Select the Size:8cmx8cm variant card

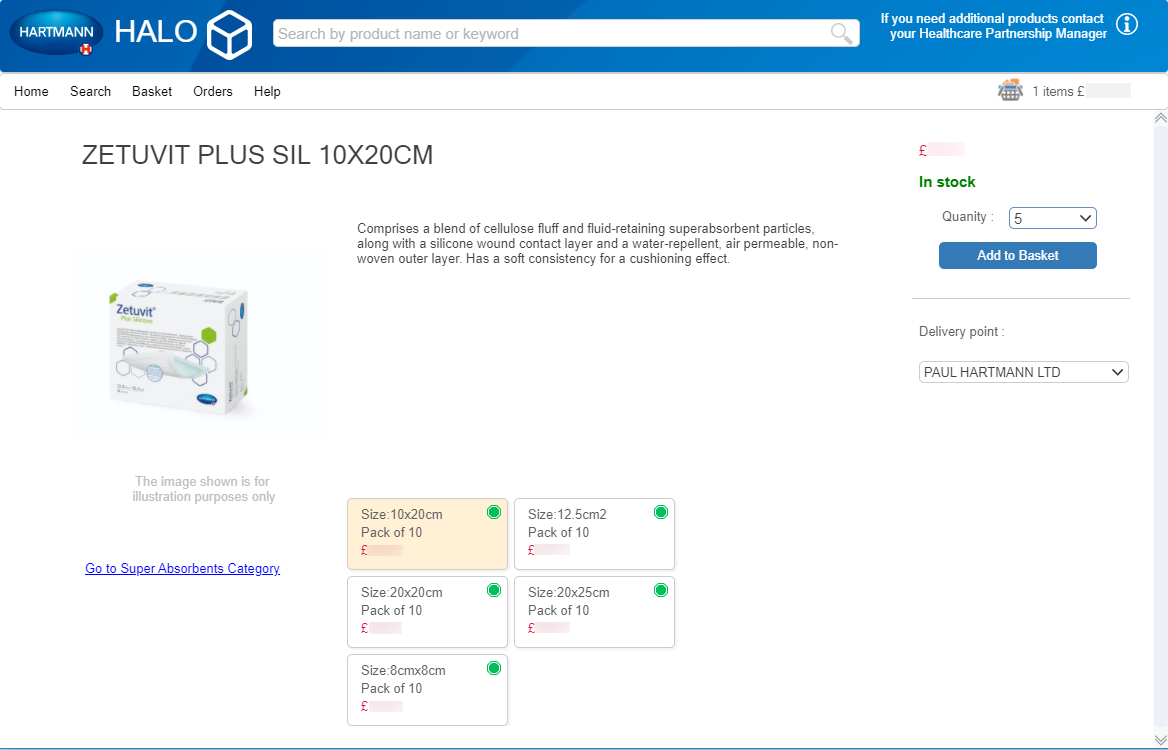pyautogui.click(x=428, y=690)
